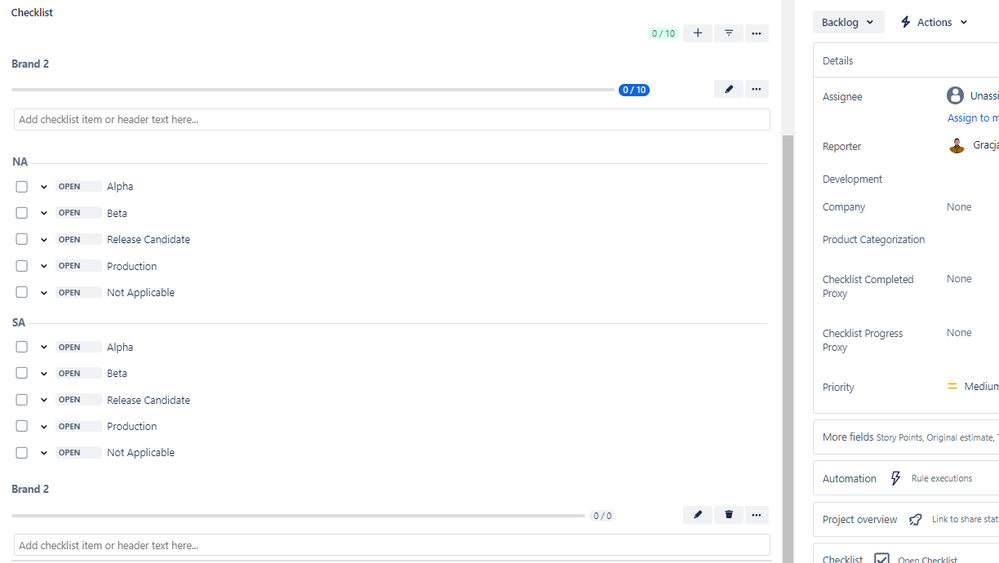Click the SA Production OPEN status badge

coord(78,426)
